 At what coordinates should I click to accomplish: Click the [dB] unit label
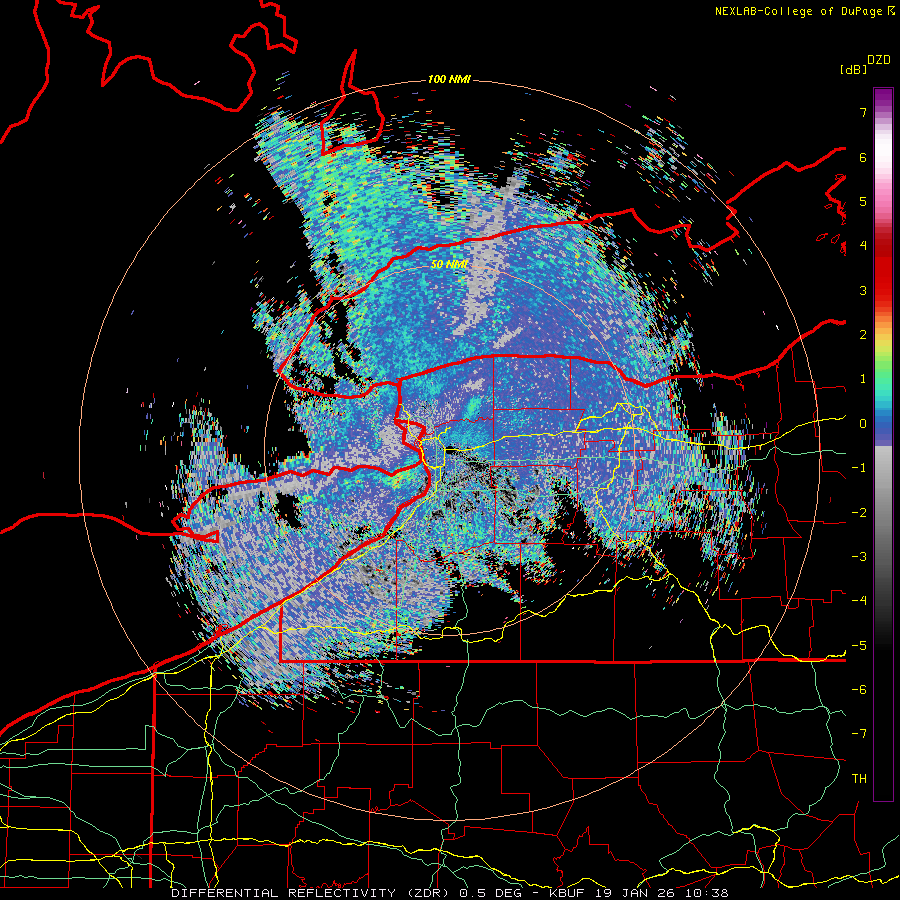click(854, 69)
